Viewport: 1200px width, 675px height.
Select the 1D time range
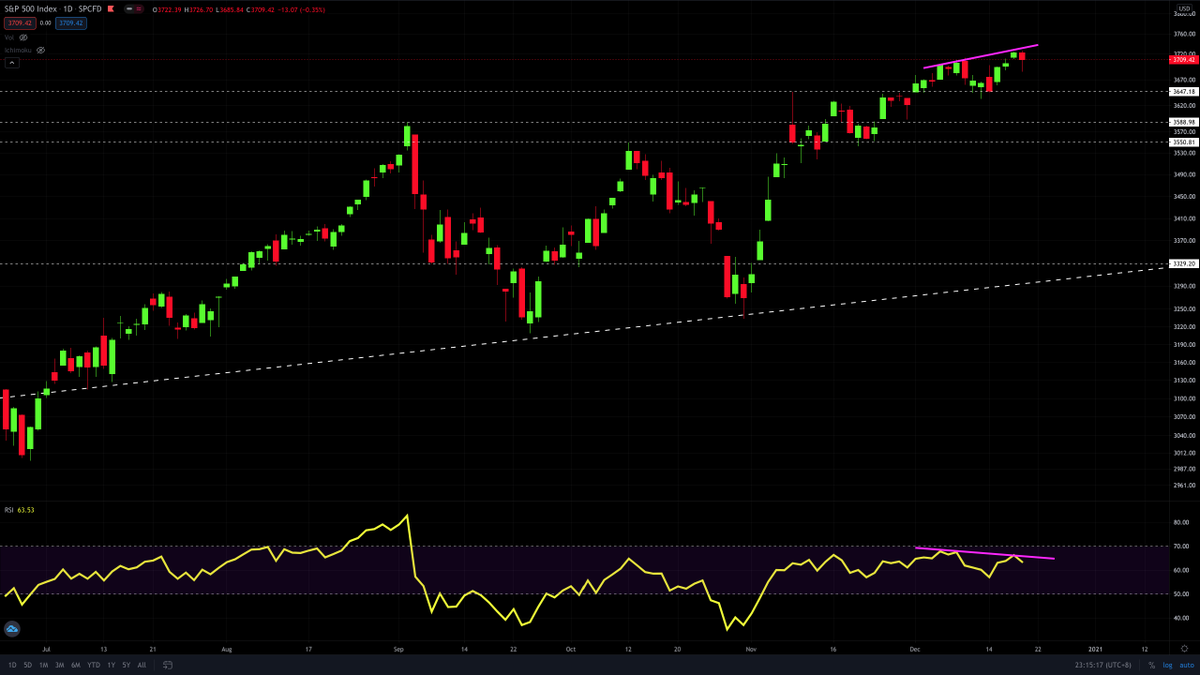click(x=12, y=665)
